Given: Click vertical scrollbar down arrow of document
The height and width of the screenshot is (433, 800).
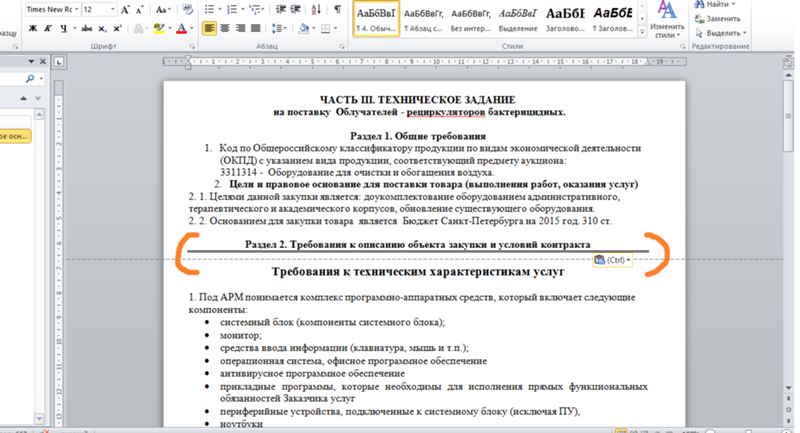Looking at the screenshot, I should (x=788, y=388).
